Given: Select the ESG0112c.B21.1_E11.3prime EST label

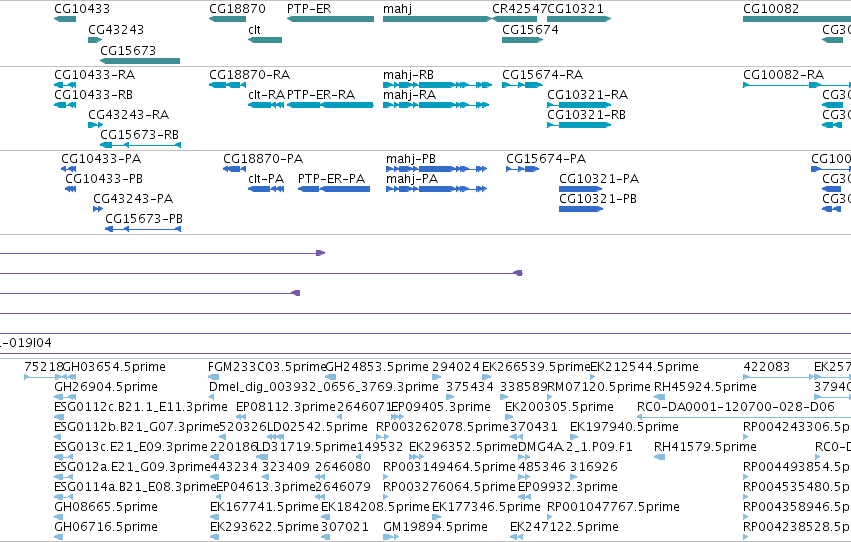Looking at the screenshot, I should click(141, 407).
